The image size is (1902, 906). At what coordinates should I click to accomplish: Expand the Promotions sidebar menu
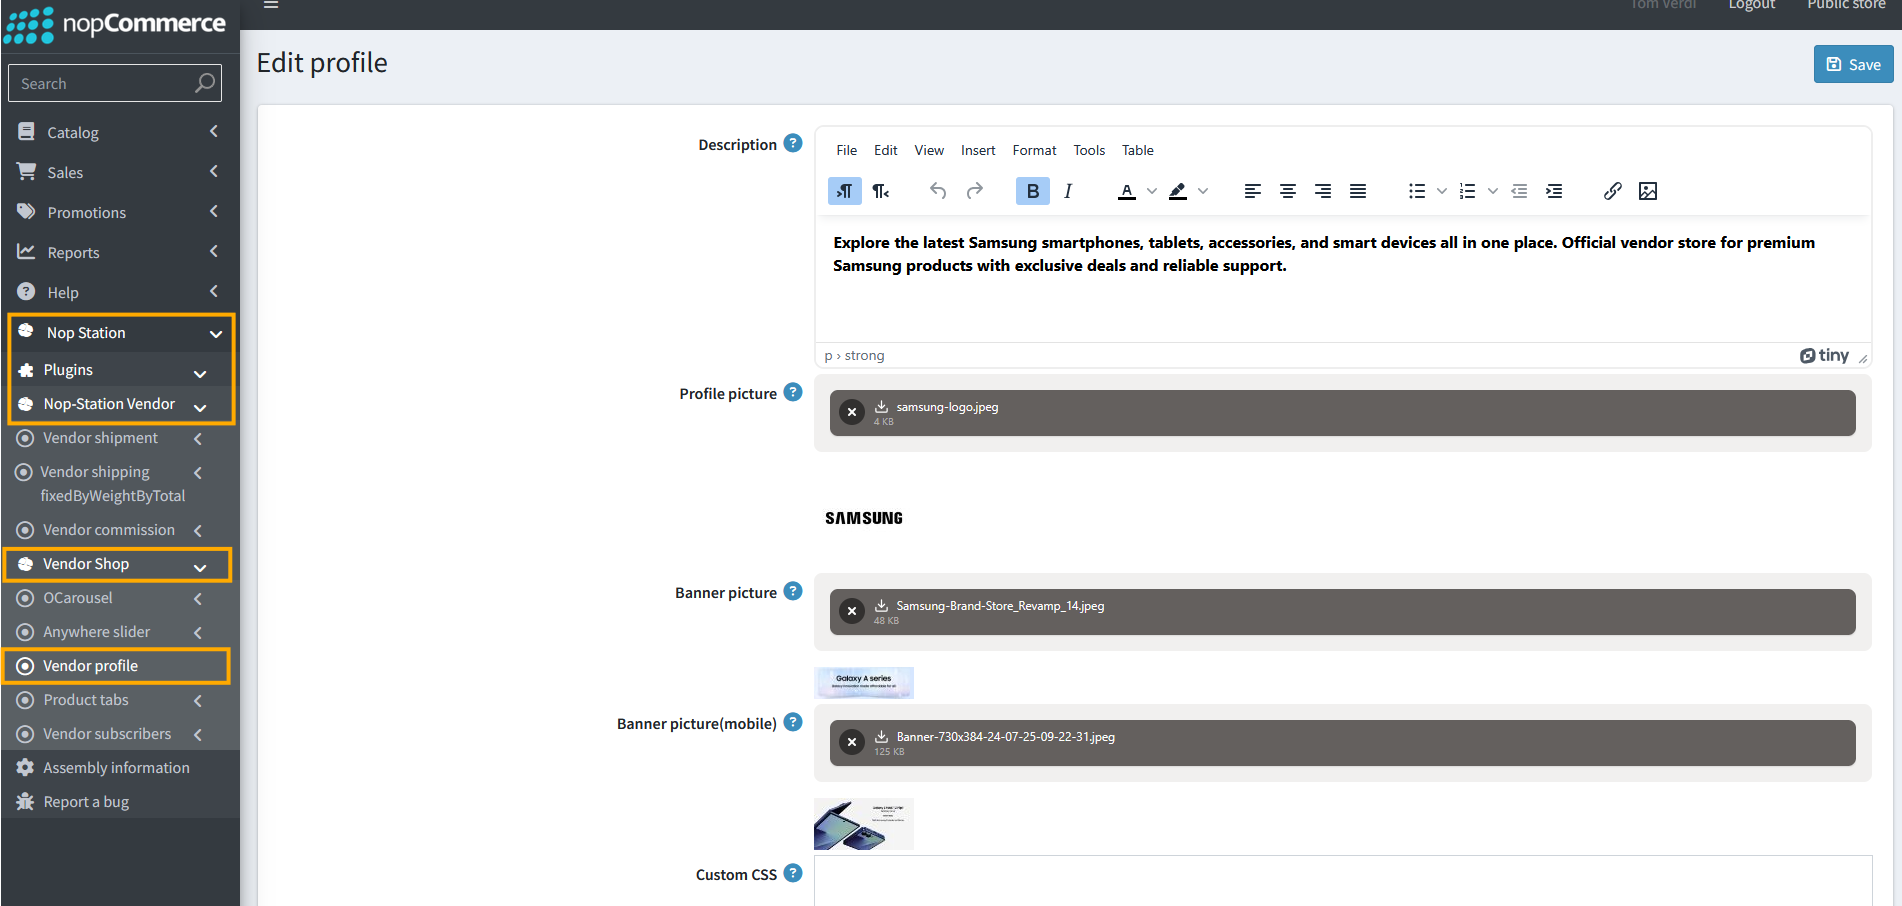pyautogui.click(x=119, y=212)
